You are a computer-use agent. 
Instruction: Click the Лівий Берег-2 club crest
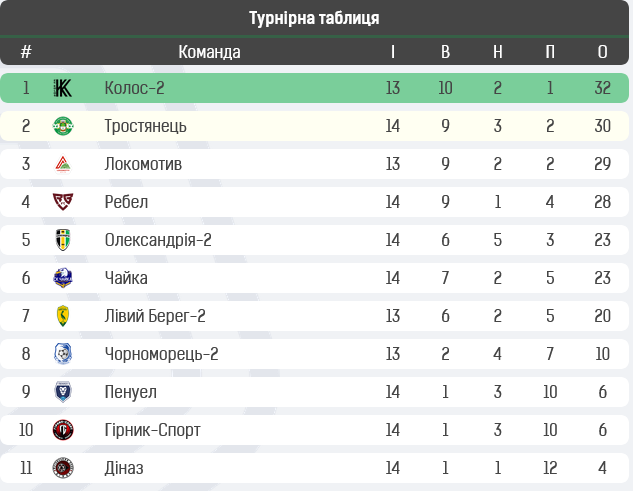(x=63, y=316)
